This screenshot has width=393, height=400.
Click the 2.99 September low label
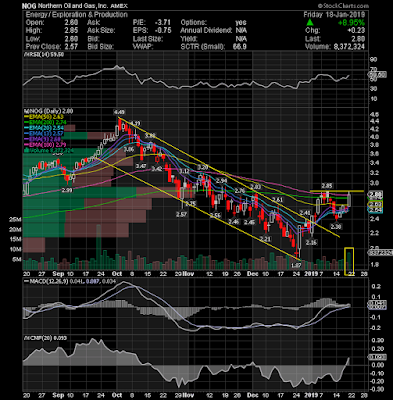click(67, 190)
